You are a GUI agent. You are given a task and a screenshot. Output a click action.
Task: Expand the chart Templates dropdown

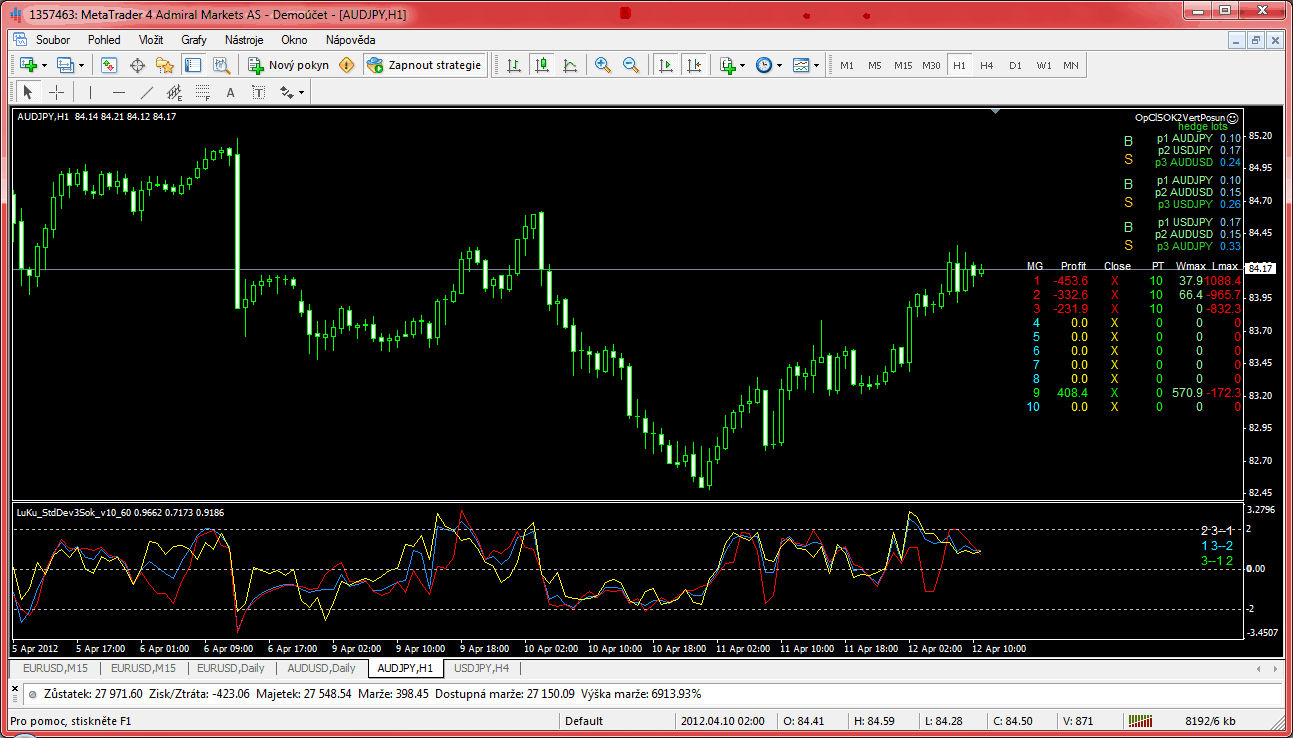[x=806, y=65]
